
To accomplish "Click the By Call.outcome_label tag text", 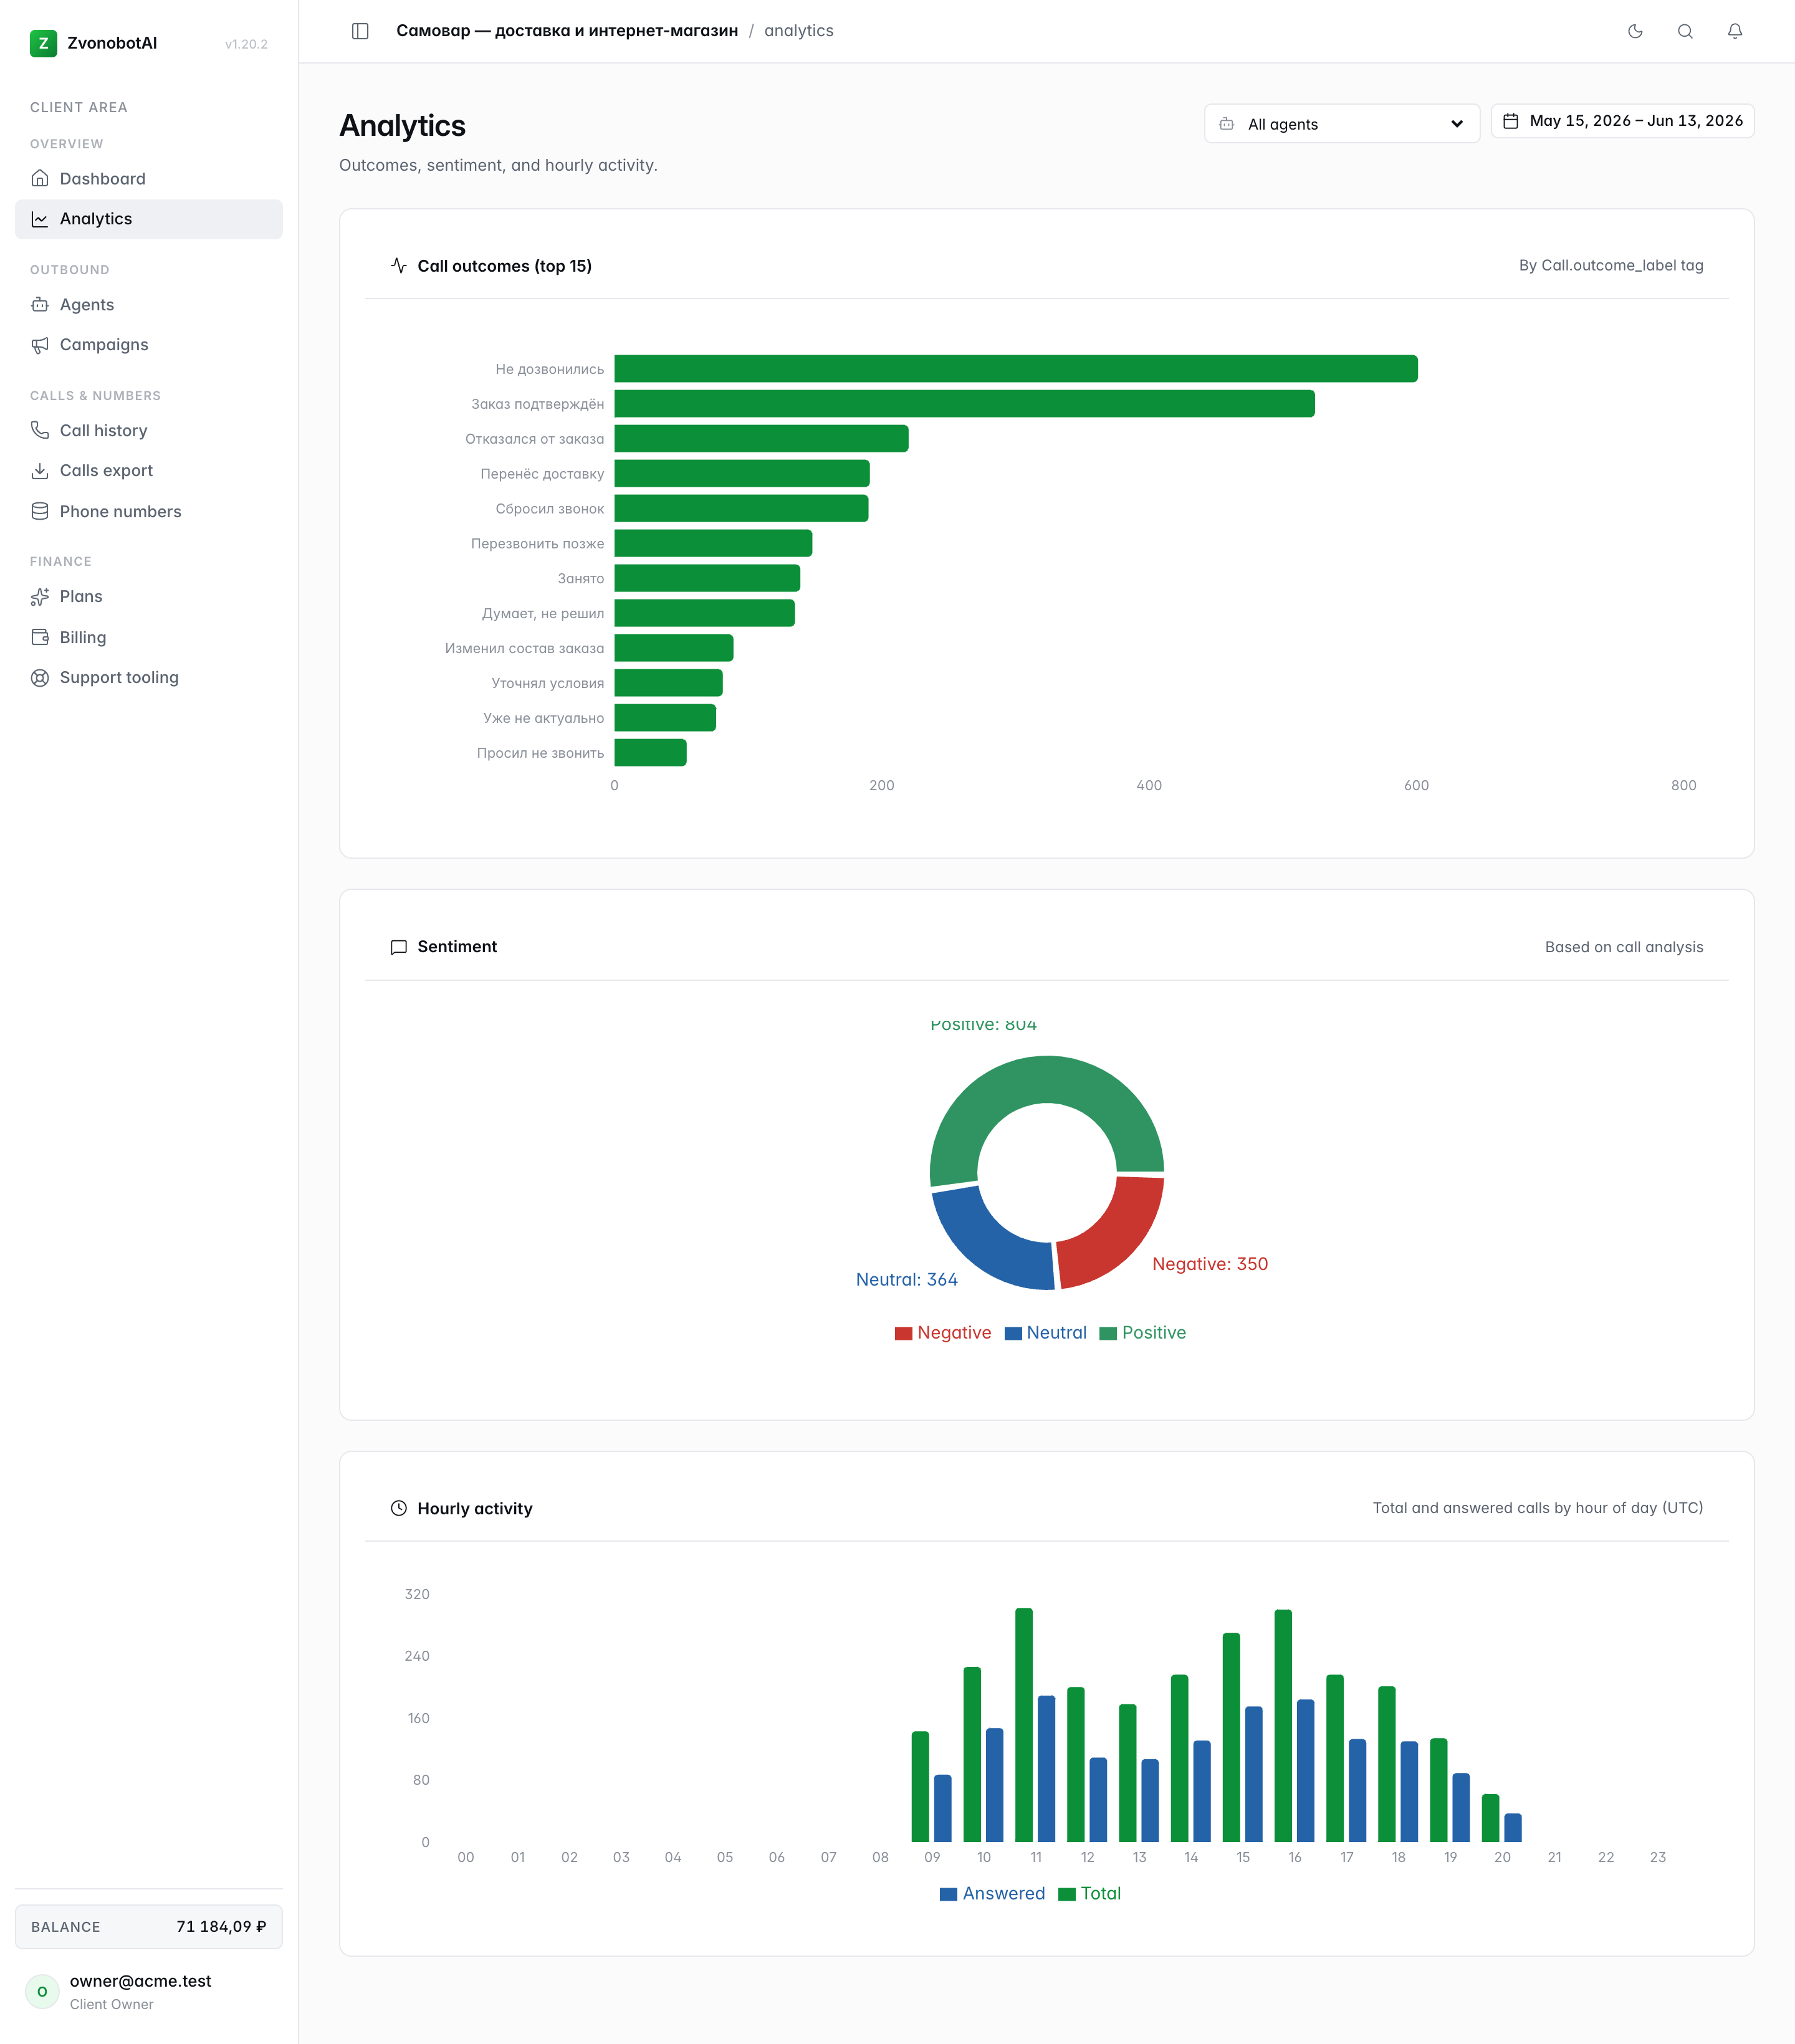I will click(x=1611, y=265).
